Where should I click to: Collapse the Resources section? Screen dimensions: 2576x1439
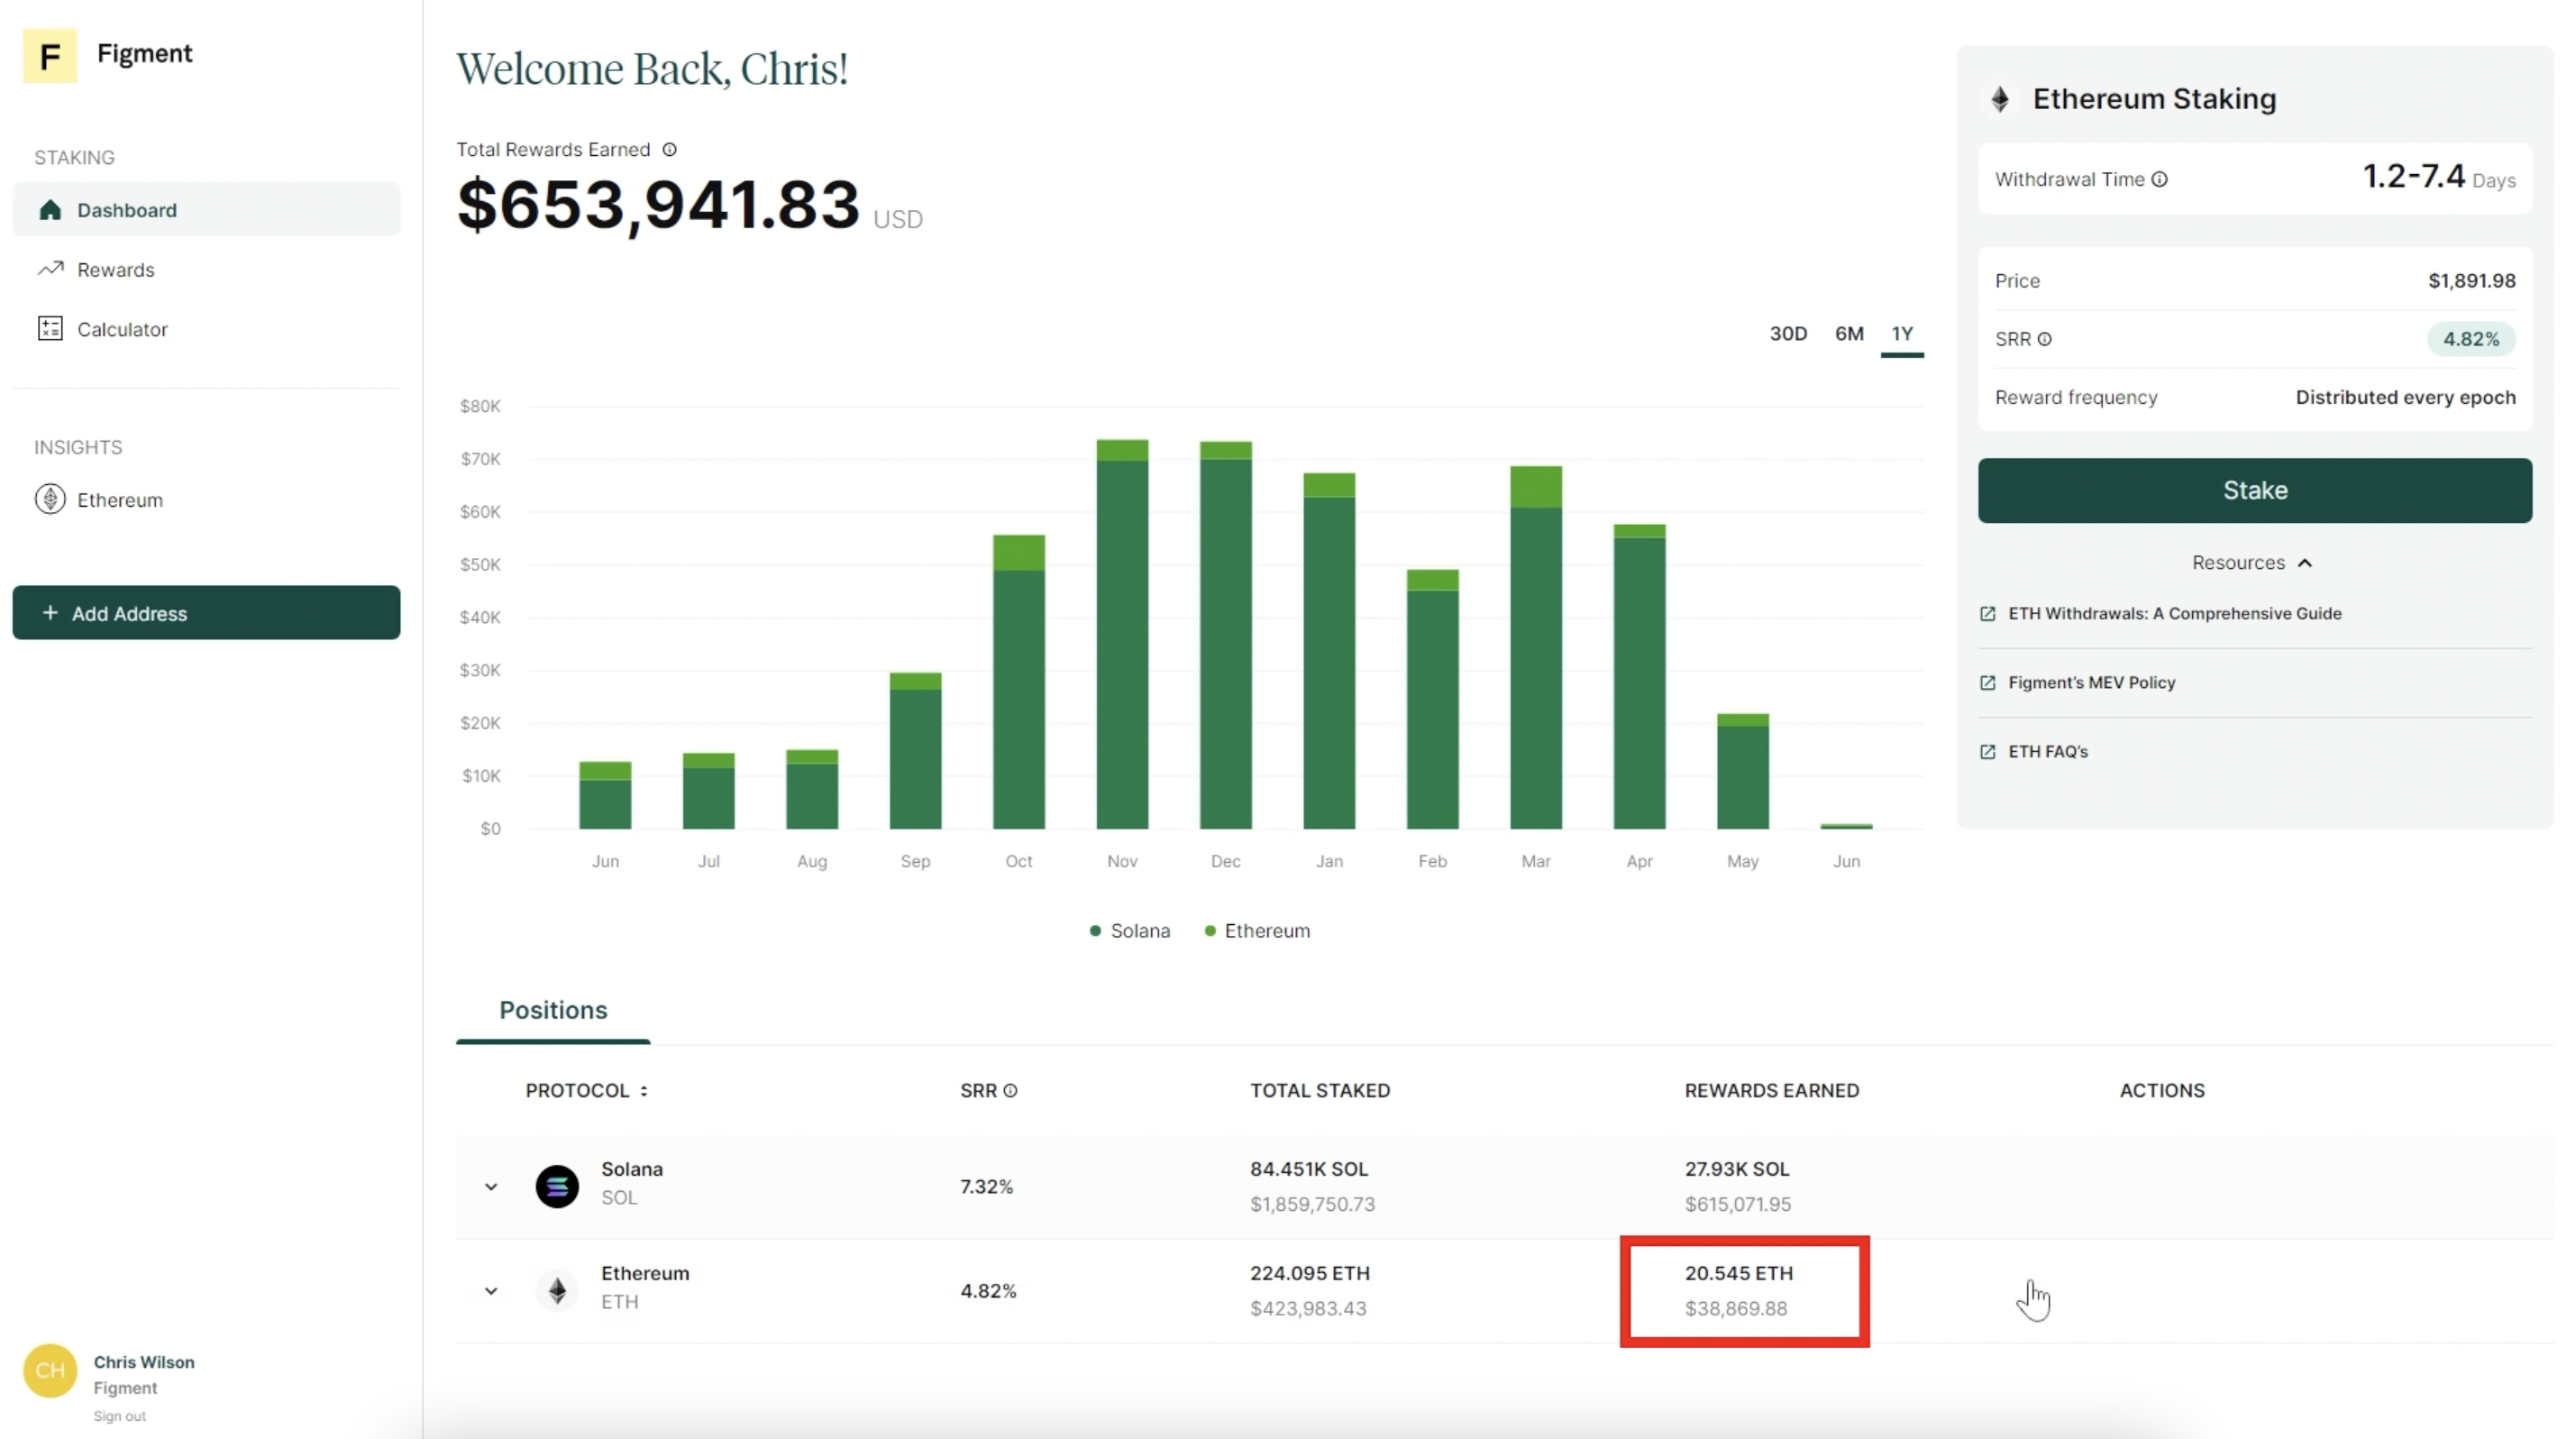[2253, 563]
